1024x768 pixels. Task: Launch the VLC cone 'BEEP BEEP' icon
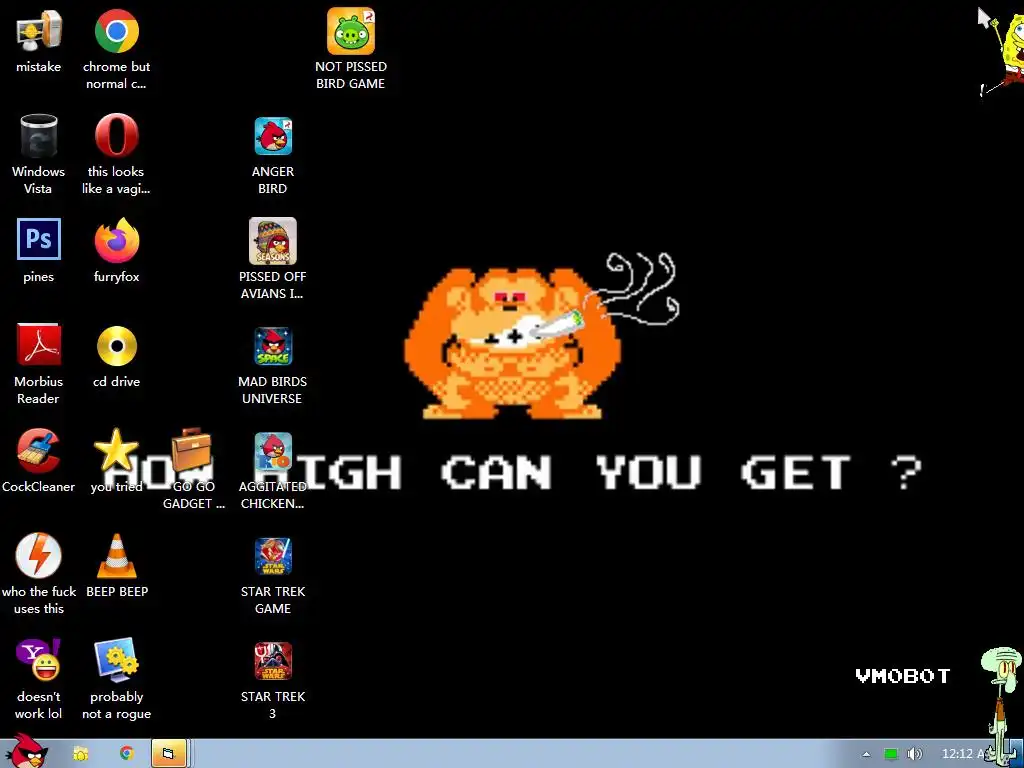[116, 556]
